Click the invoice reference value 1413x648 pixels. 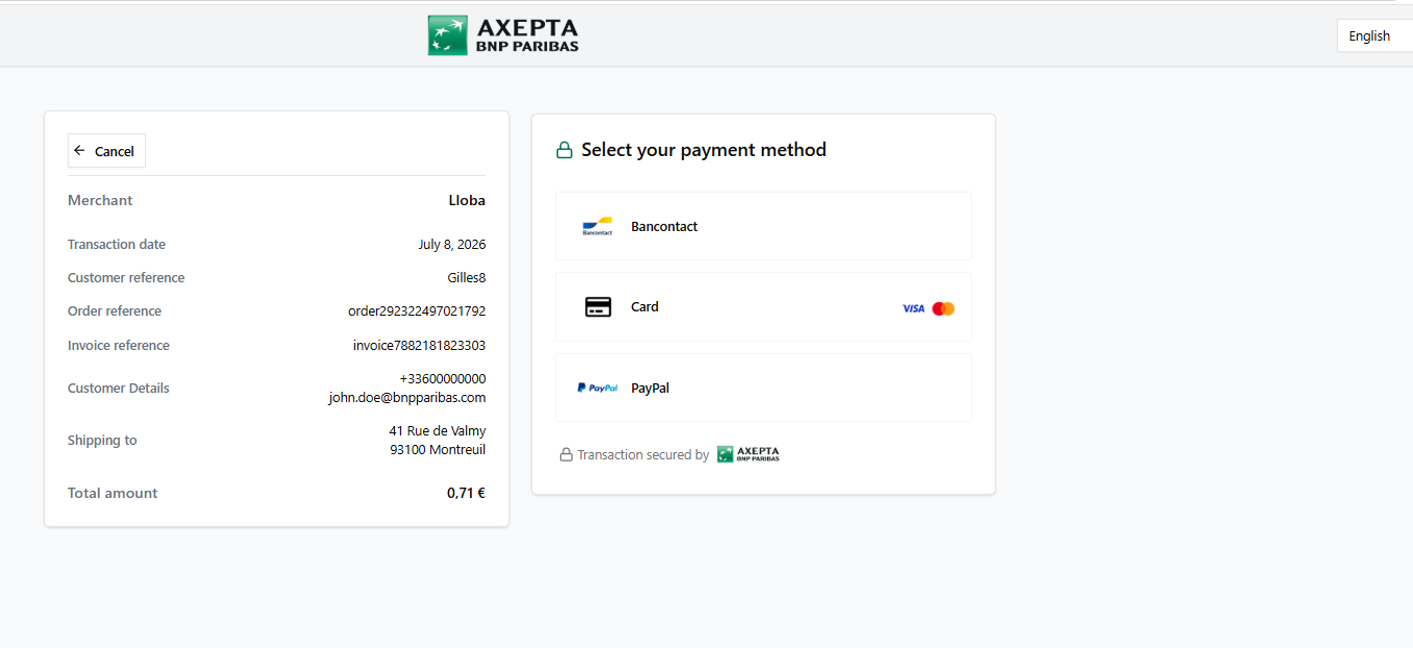[x=419, y=345]
